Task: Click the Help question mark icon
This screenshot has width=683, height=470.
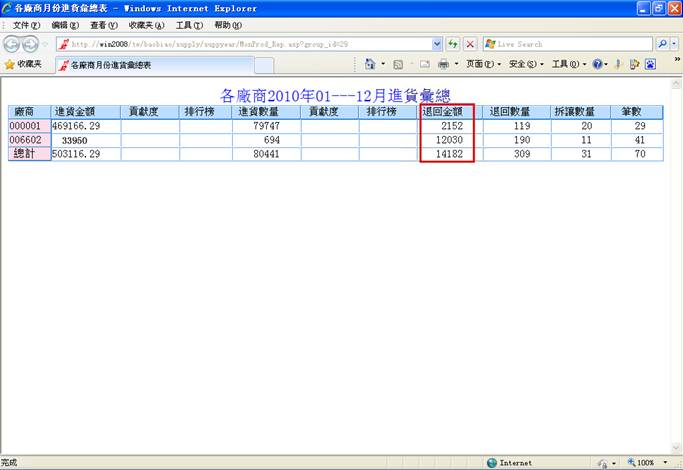Action: [x=598, y=64]
